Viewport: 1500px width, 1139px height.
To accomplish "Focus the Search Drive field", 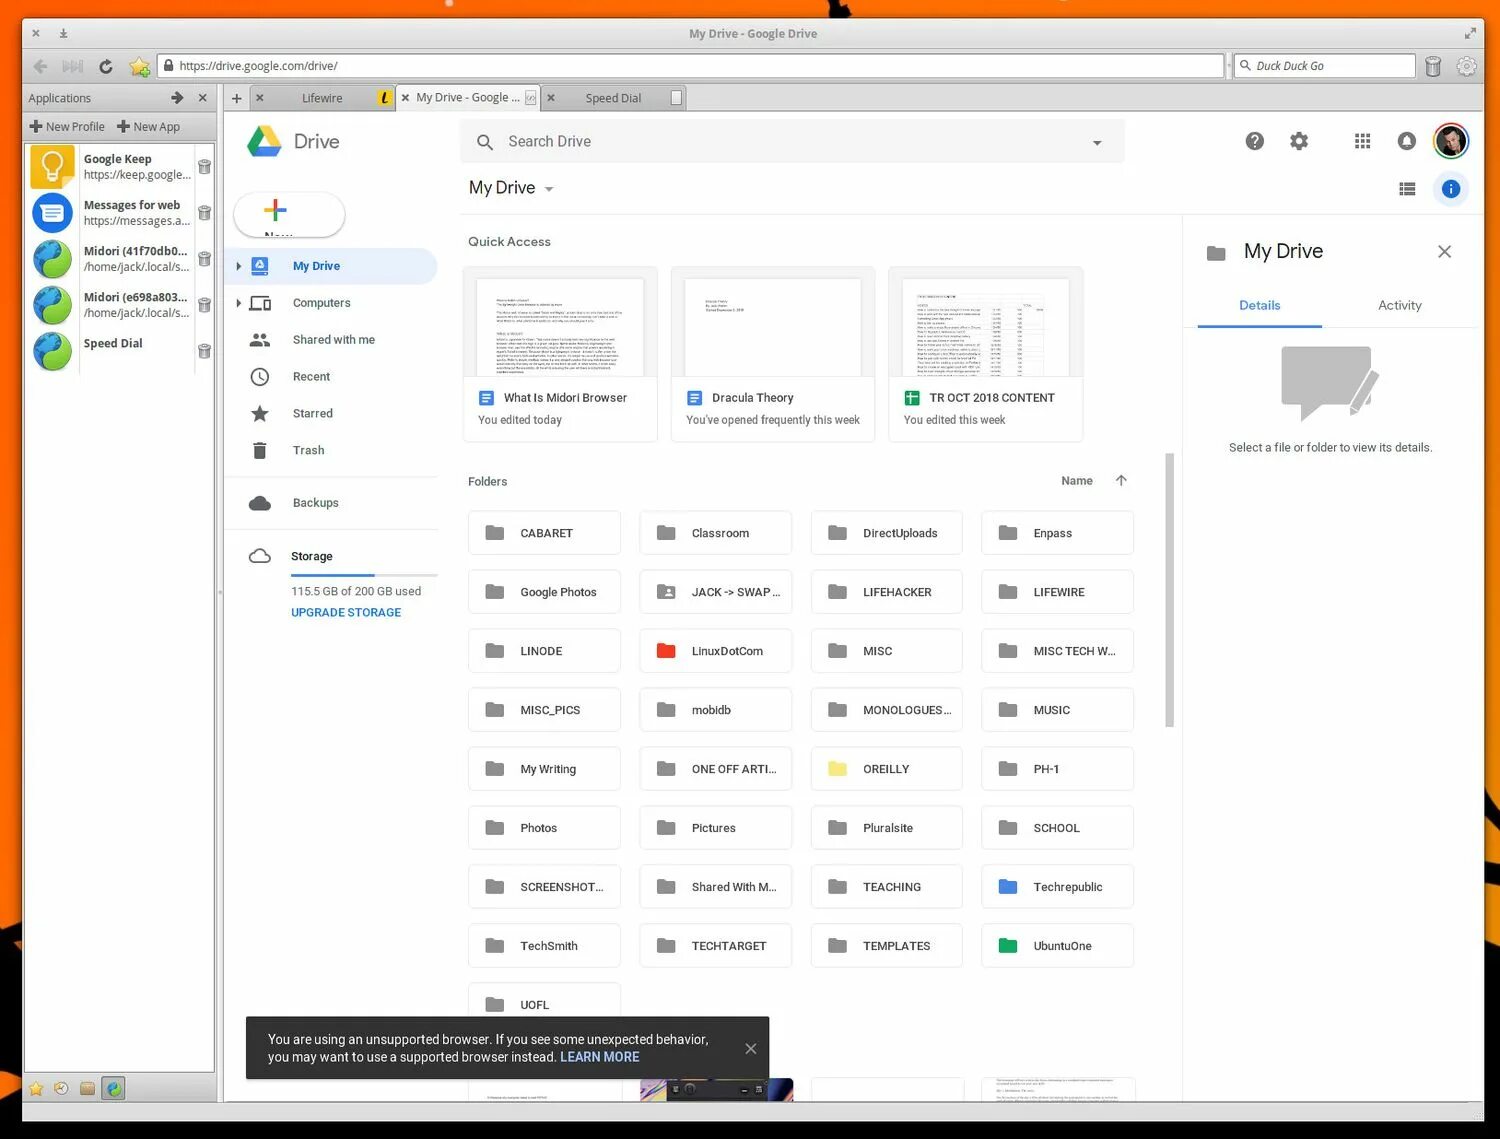I will point(792,142).
